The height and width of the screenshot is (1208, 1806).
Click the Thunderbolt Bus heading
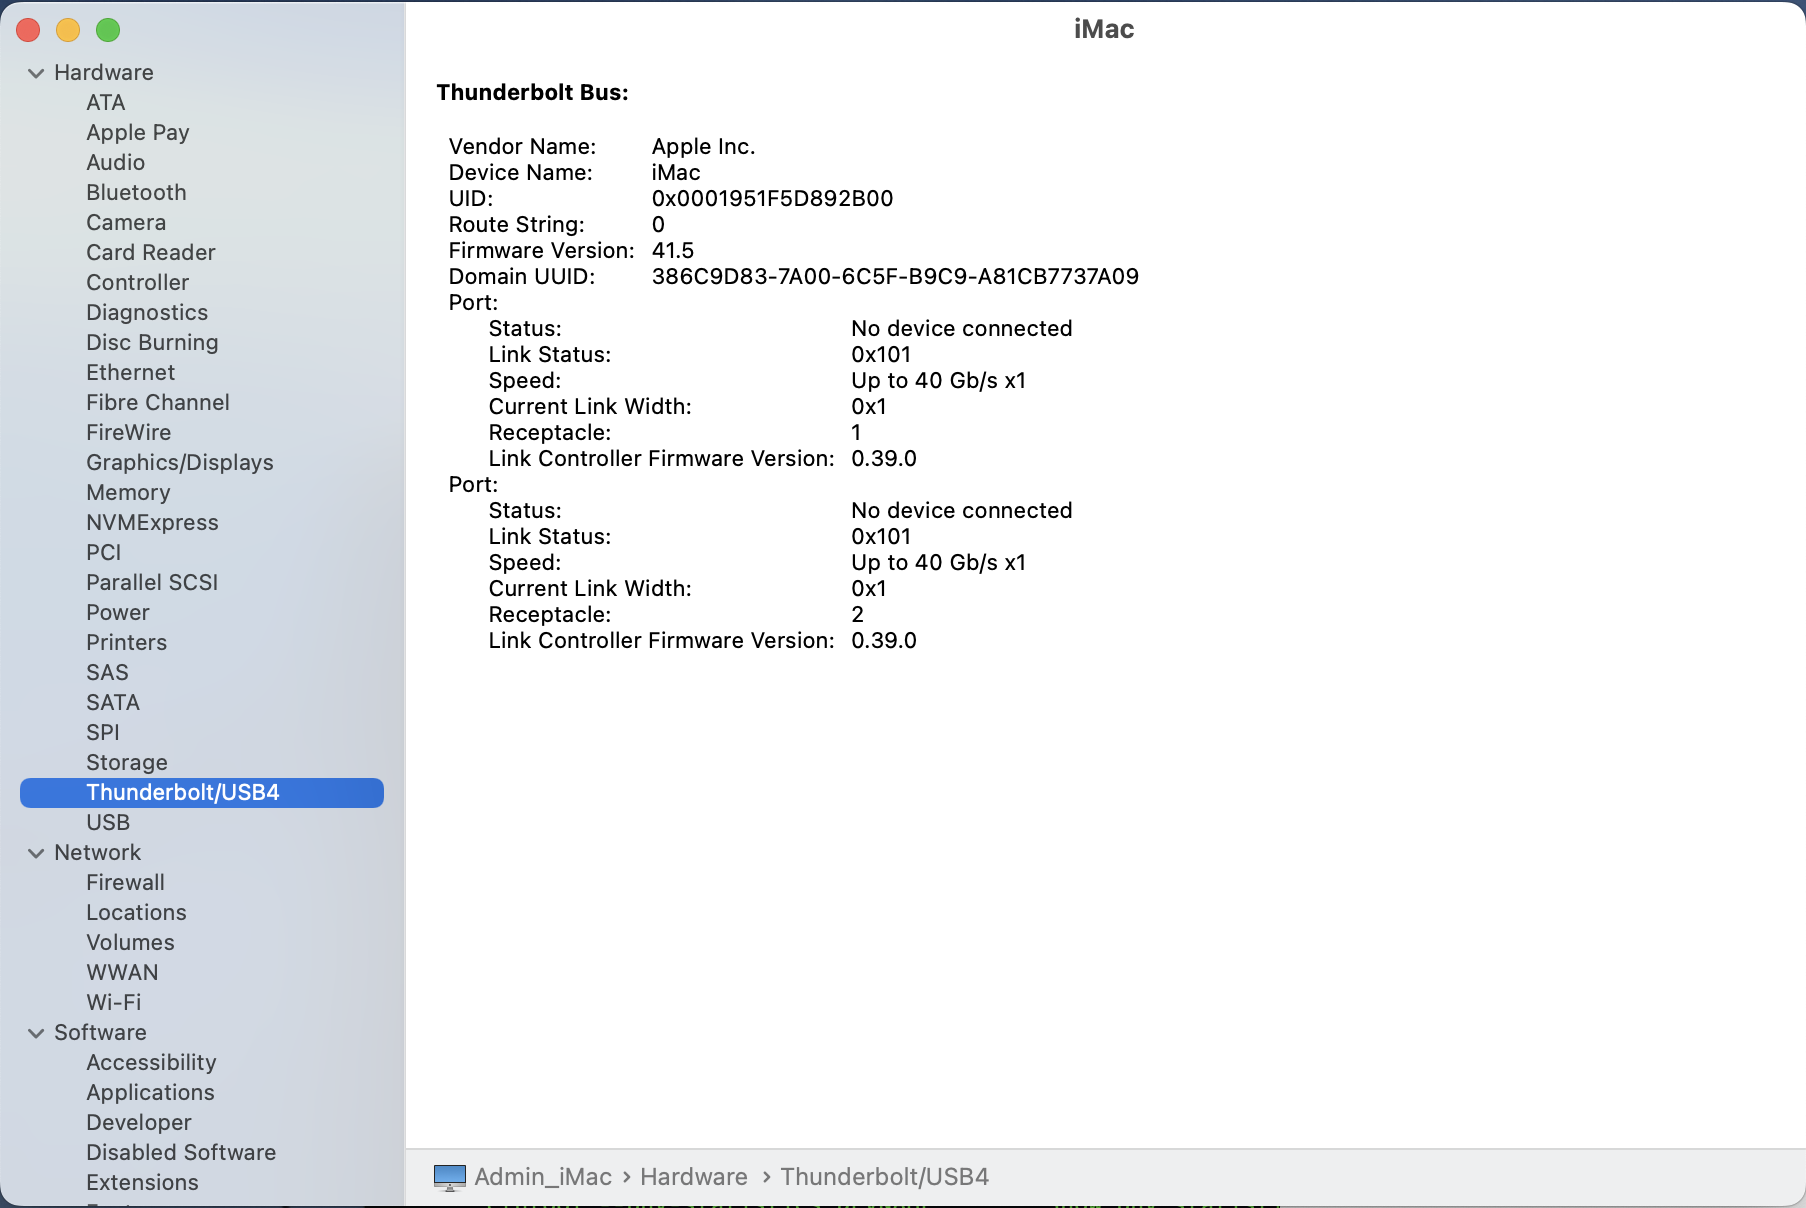coord(533,93)
